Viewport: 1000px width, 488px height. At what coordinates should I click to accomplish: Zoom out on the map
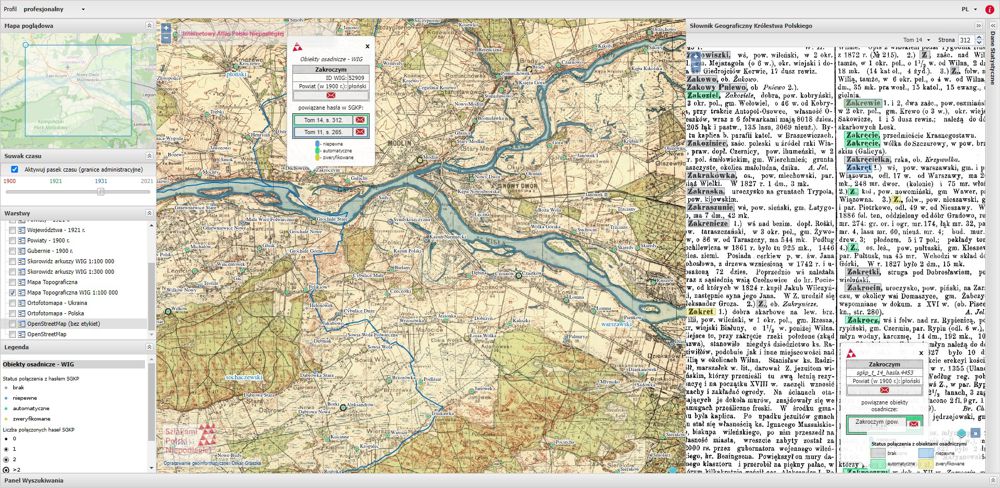(x=166, y=38)
